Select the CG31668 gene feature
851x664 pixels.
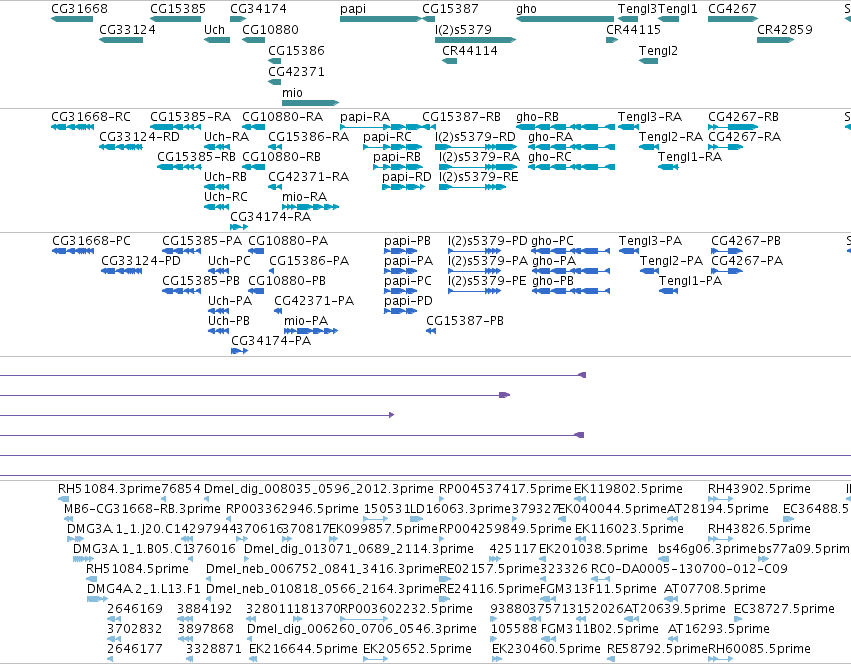click(72, 19)
